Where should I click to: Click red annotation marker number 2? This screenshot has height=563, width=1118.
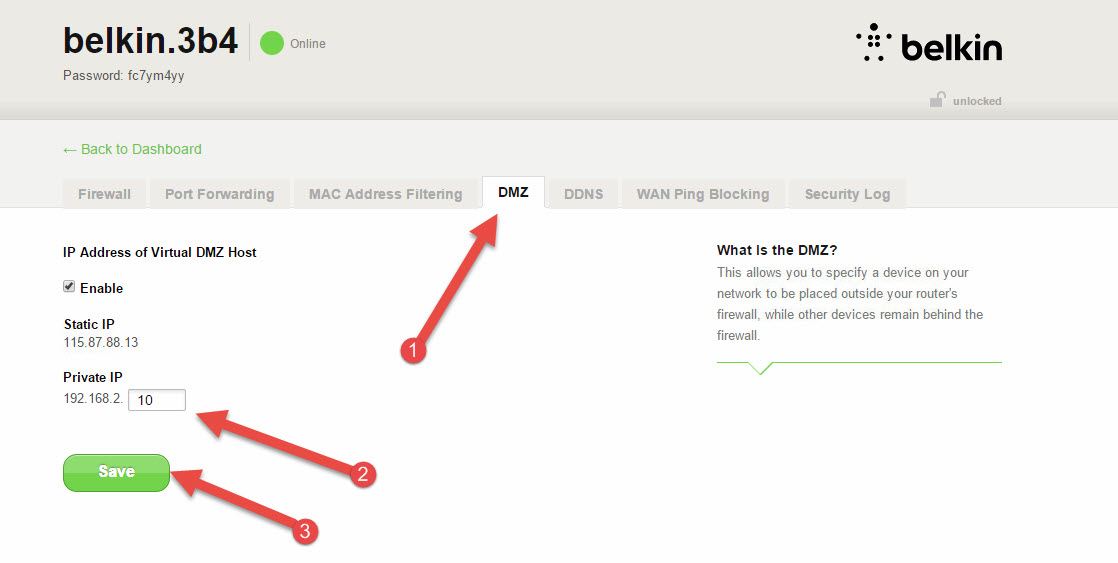364,475
